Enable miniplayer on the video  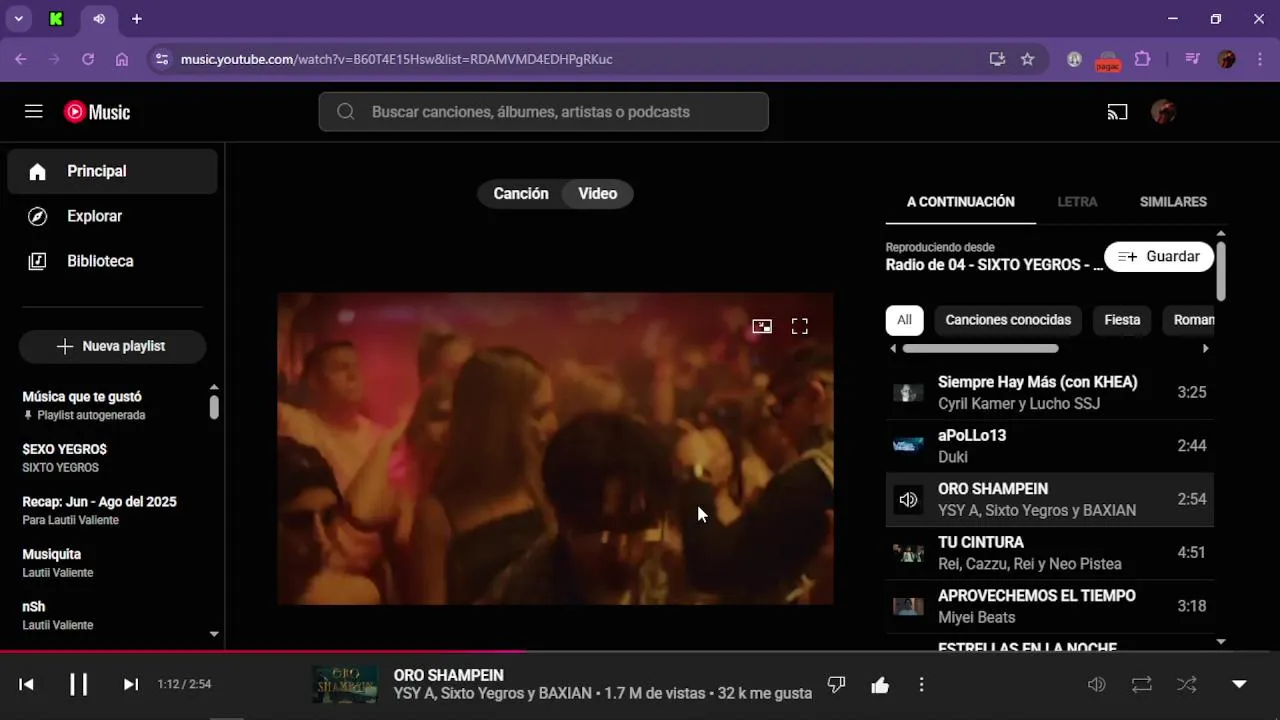point(762,326)
